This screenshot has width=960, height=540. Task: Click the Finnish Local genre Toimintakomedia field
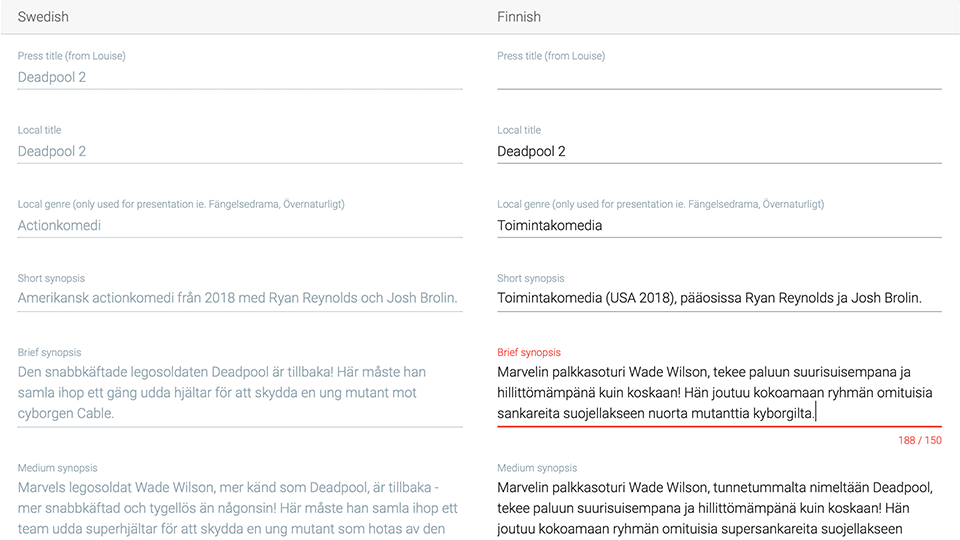click(719, 225)
